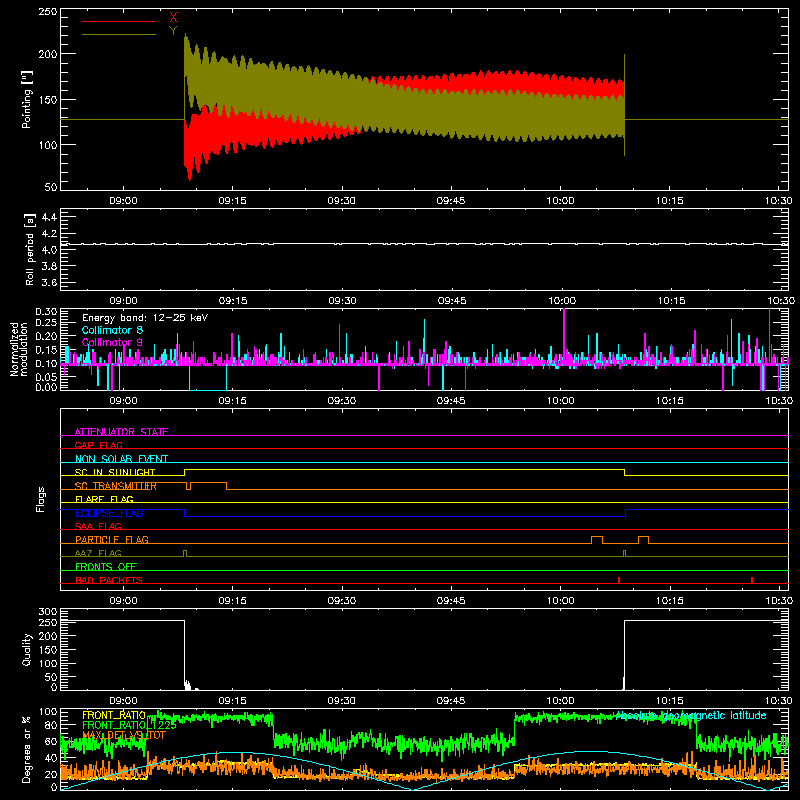
Task: Select the ATTENUATOR_STATE flag label
Action: click(x=121, y=432)
